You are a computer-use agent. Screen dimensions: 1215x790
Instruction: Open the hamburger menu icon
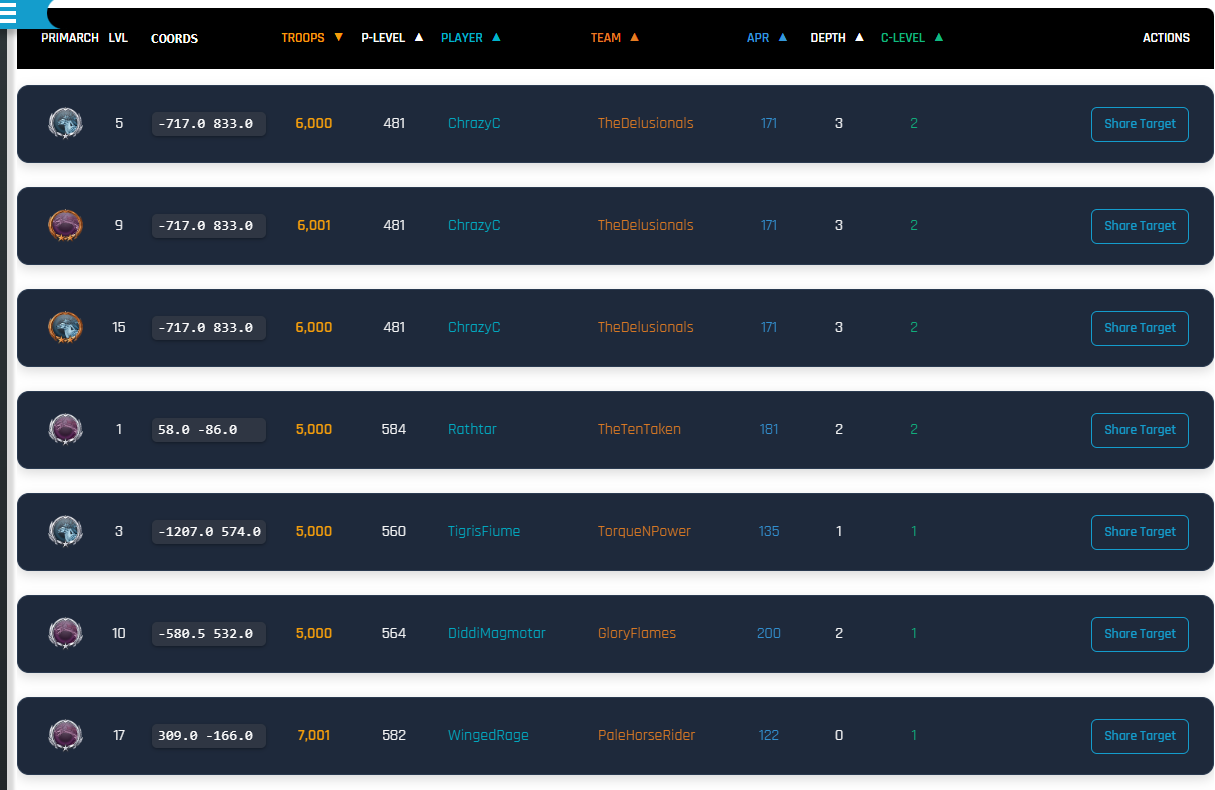point(9,14)
